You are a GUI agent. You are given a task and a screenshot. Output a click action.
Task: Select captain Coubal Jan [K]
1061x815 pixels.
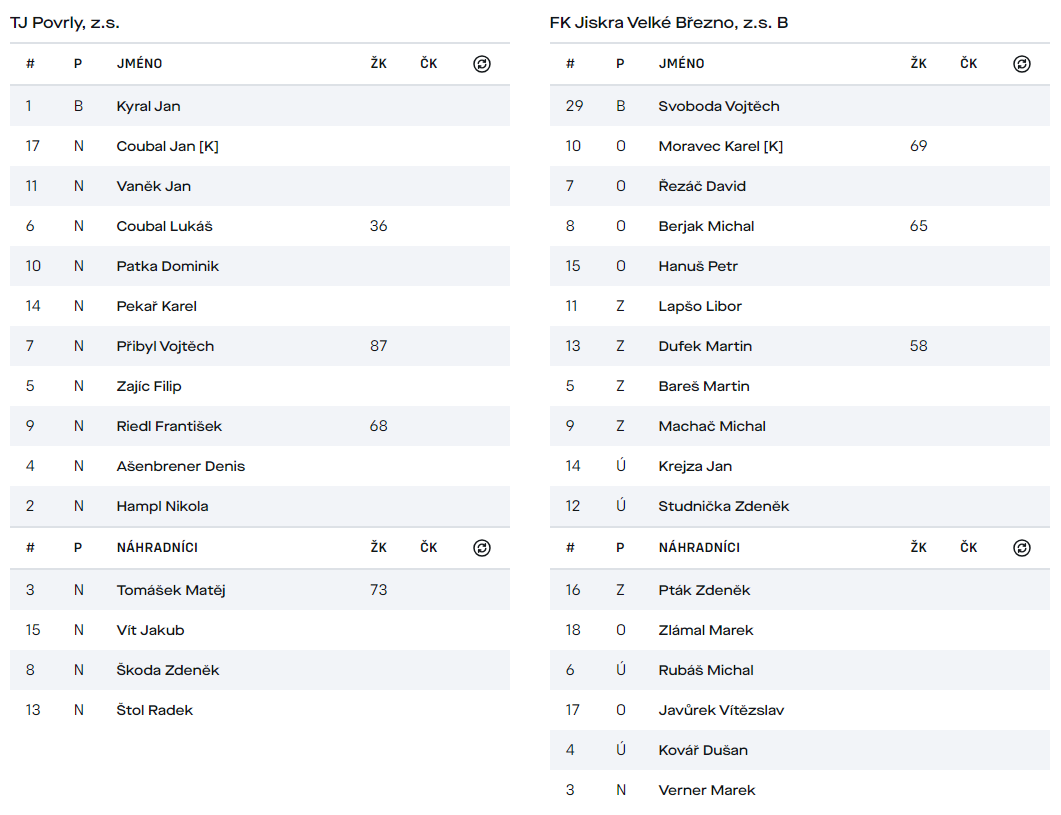[167, 146]
